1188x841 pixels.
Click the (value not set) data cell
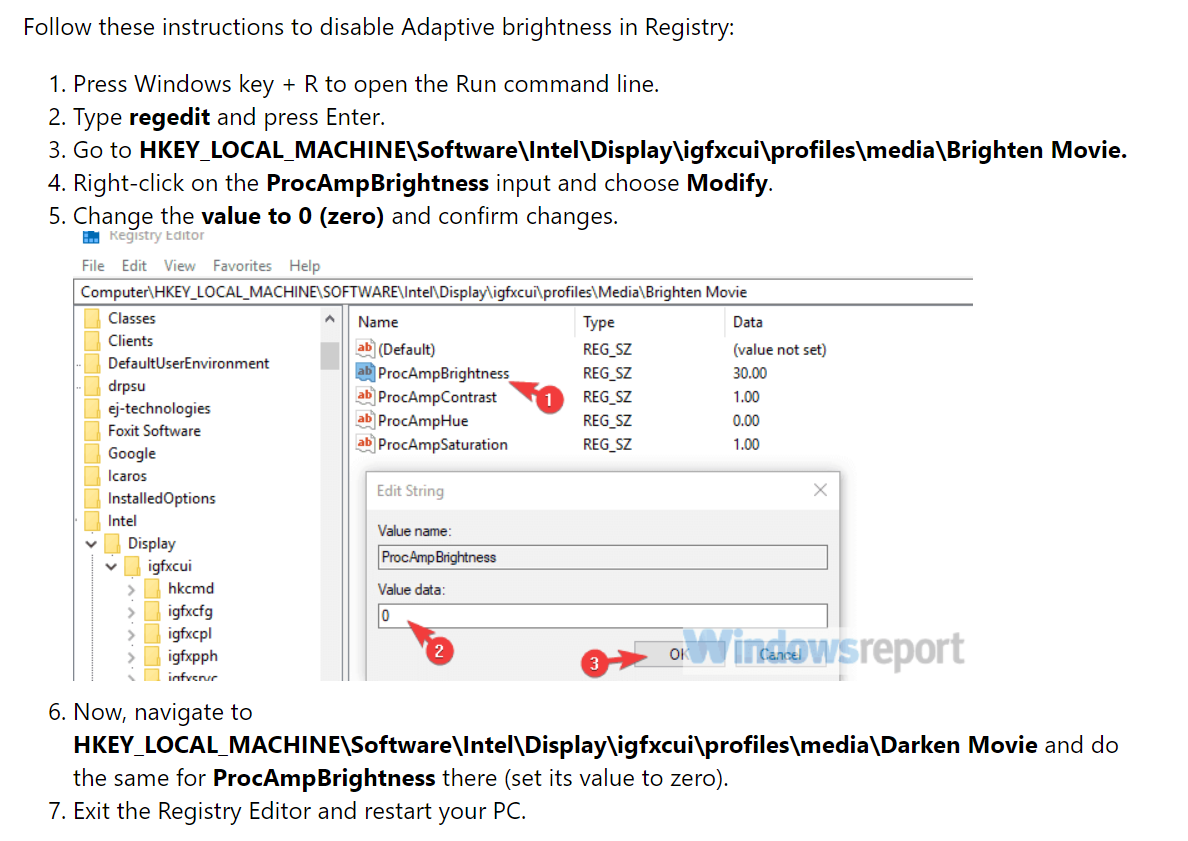coord(779,349)
